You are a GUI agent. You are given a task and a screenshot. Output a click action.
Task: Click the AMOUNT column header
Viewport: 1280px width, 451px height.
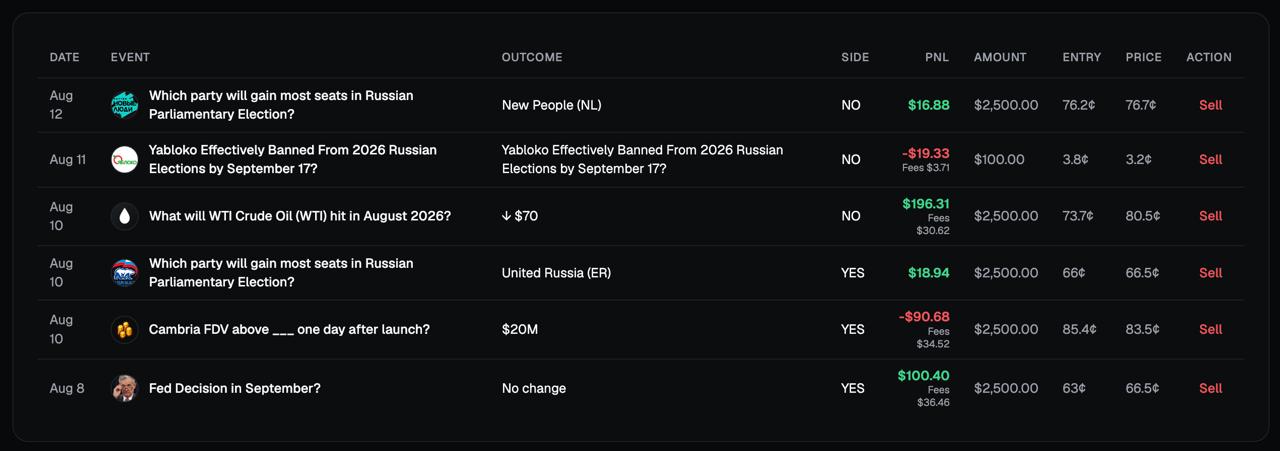pyautogui.click(x=1000, y=57)
